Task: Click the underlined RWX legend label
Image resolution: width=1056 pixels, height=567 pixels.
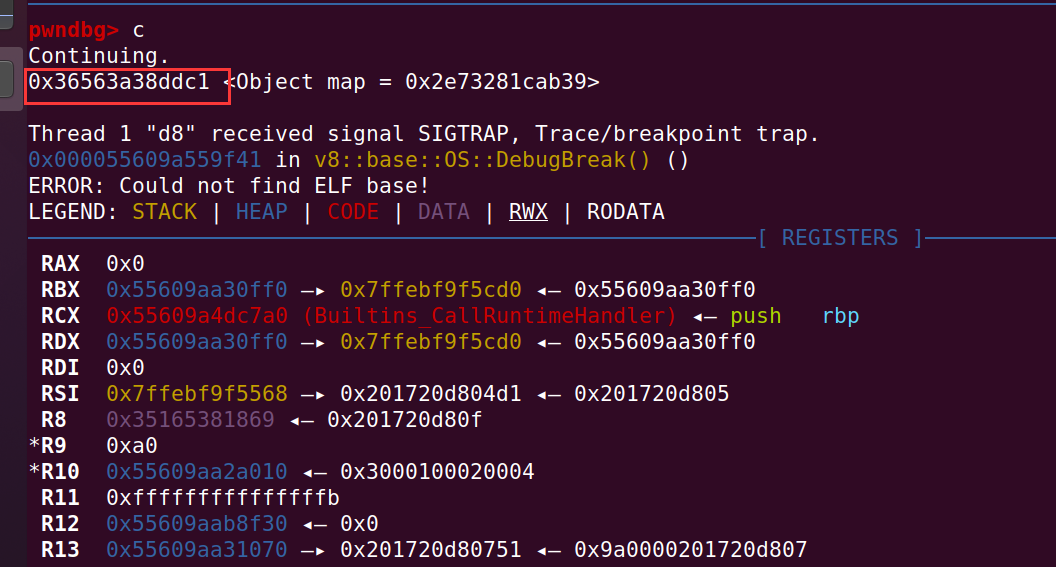Action: (x=528, y=212)
